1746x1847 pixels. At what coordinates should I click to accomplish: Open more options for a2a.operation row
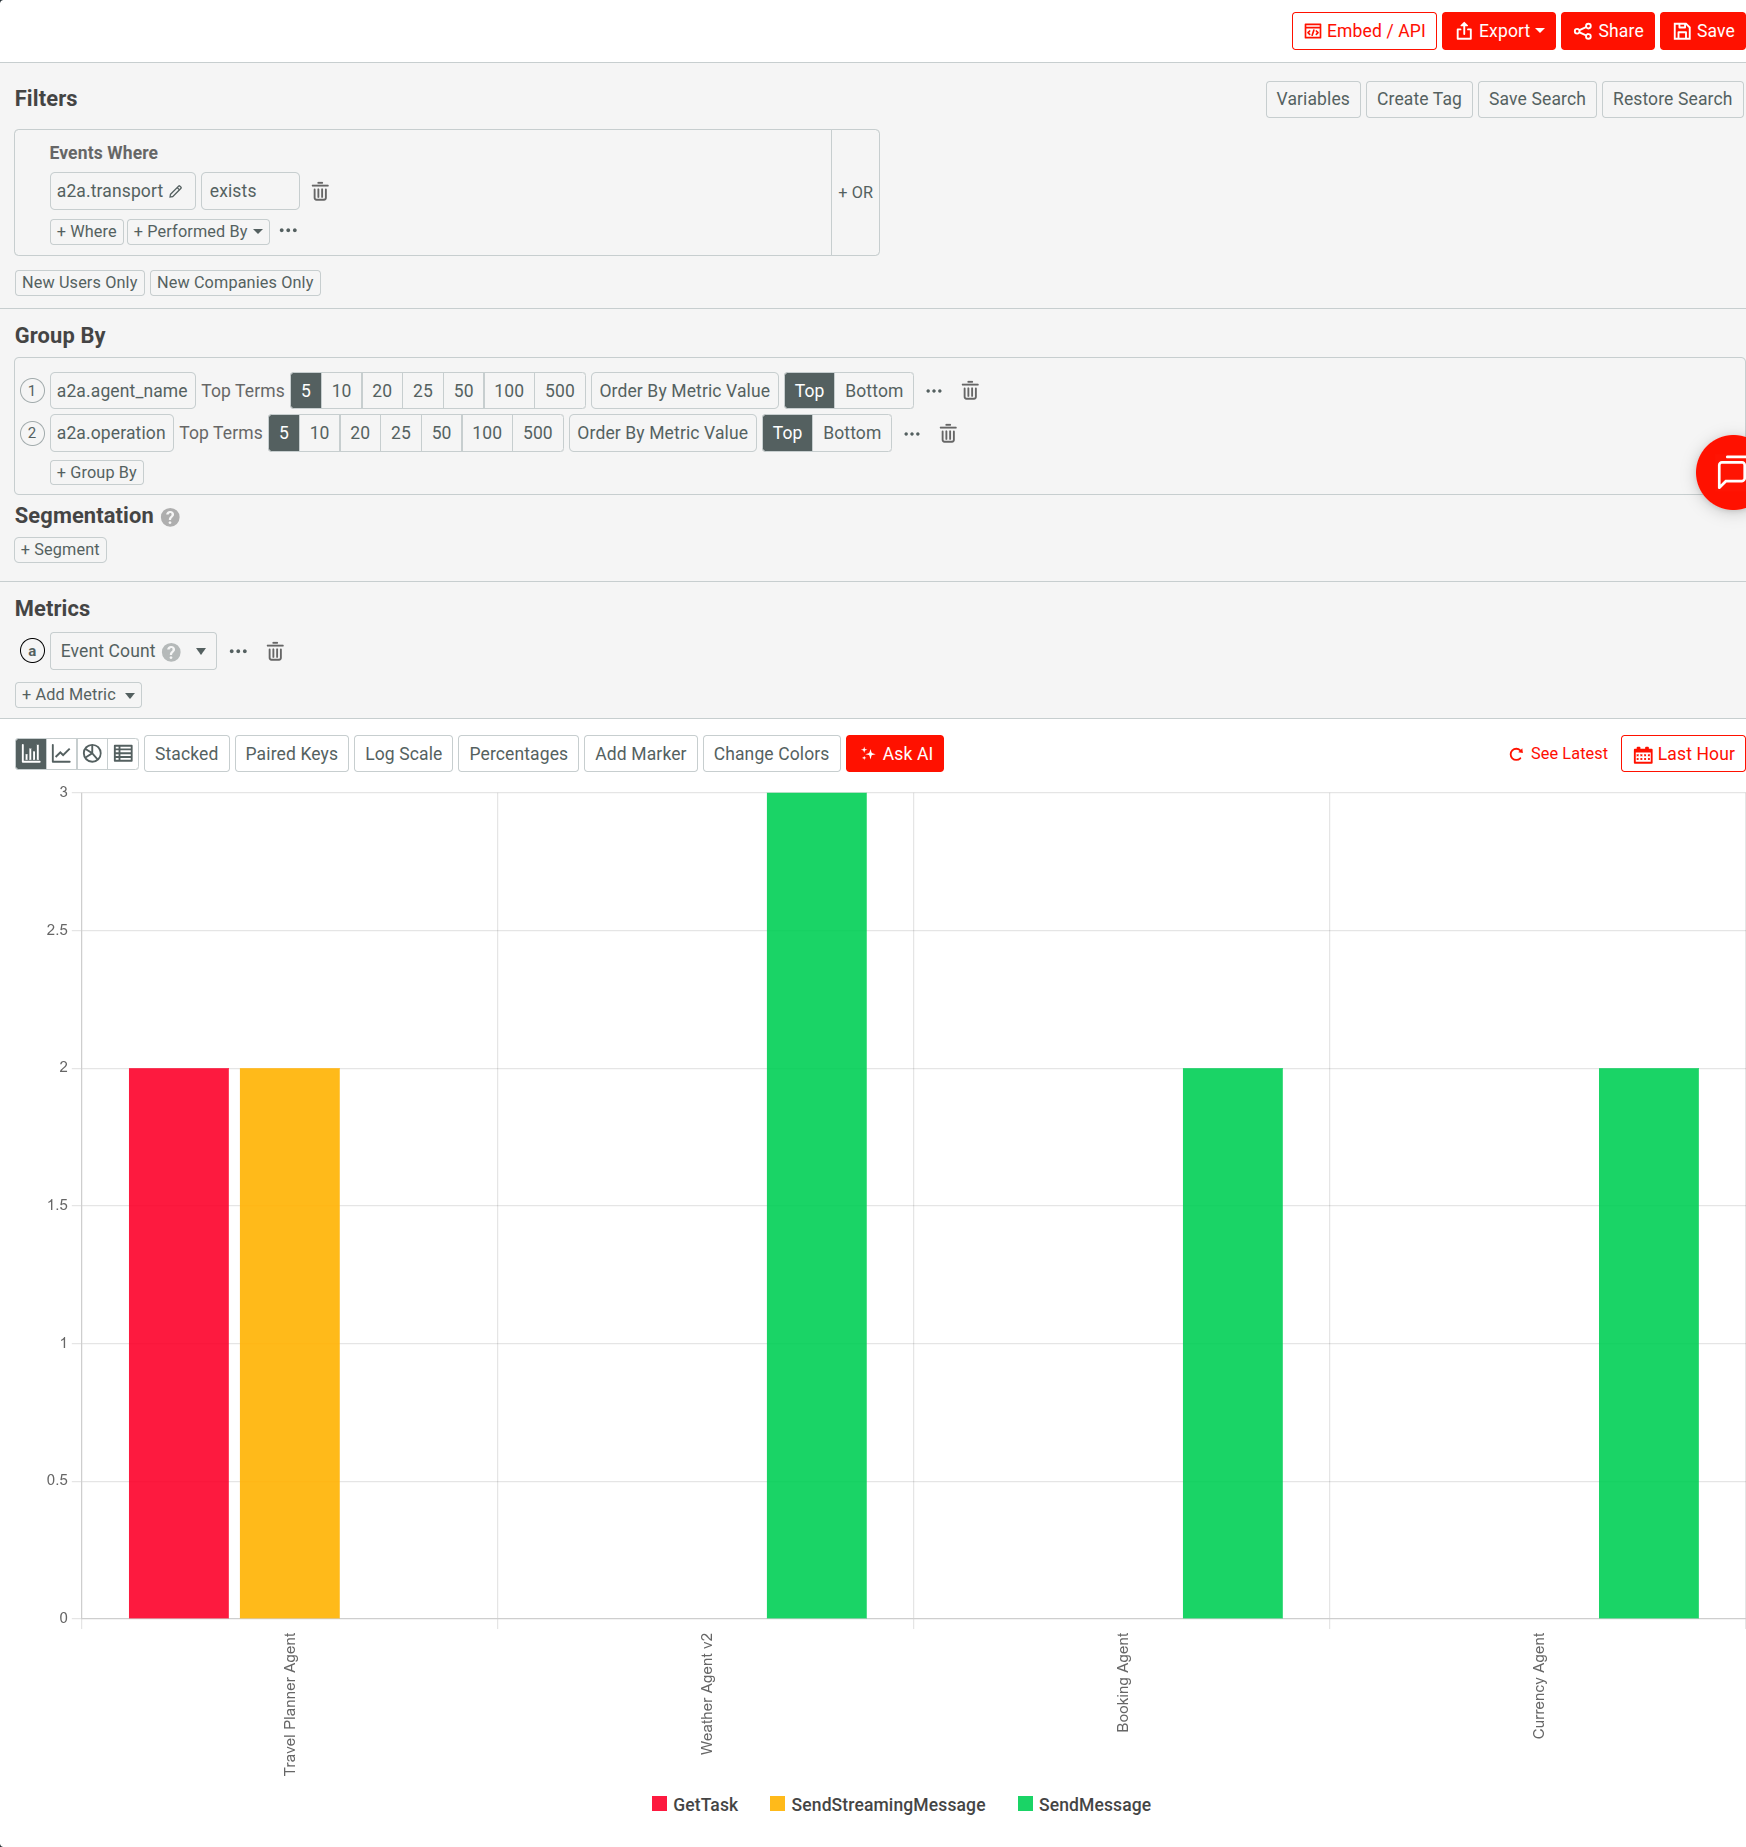click(x=912, y=433)
